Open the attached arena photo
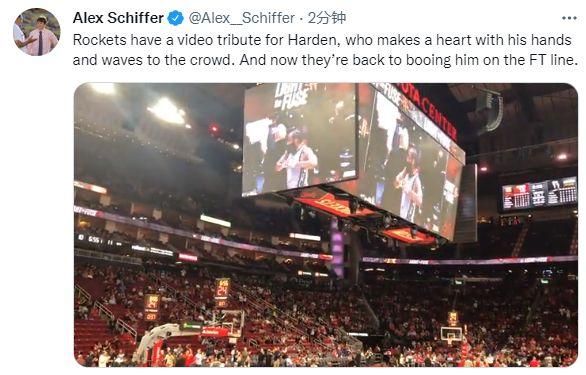Image resolution: width=586 pixels, height=375 pixels. (326, 225)
